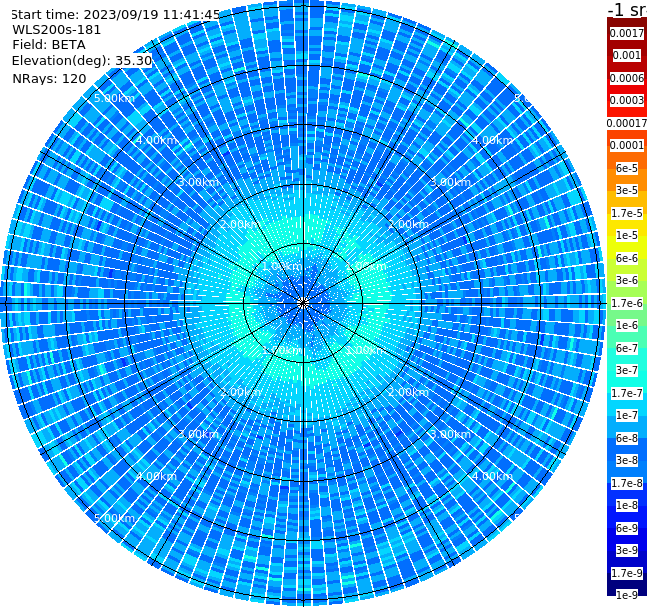This screenshot has width=647, height=607.
Task: Click the 1e-8 colorbar label
Action: 627,505
